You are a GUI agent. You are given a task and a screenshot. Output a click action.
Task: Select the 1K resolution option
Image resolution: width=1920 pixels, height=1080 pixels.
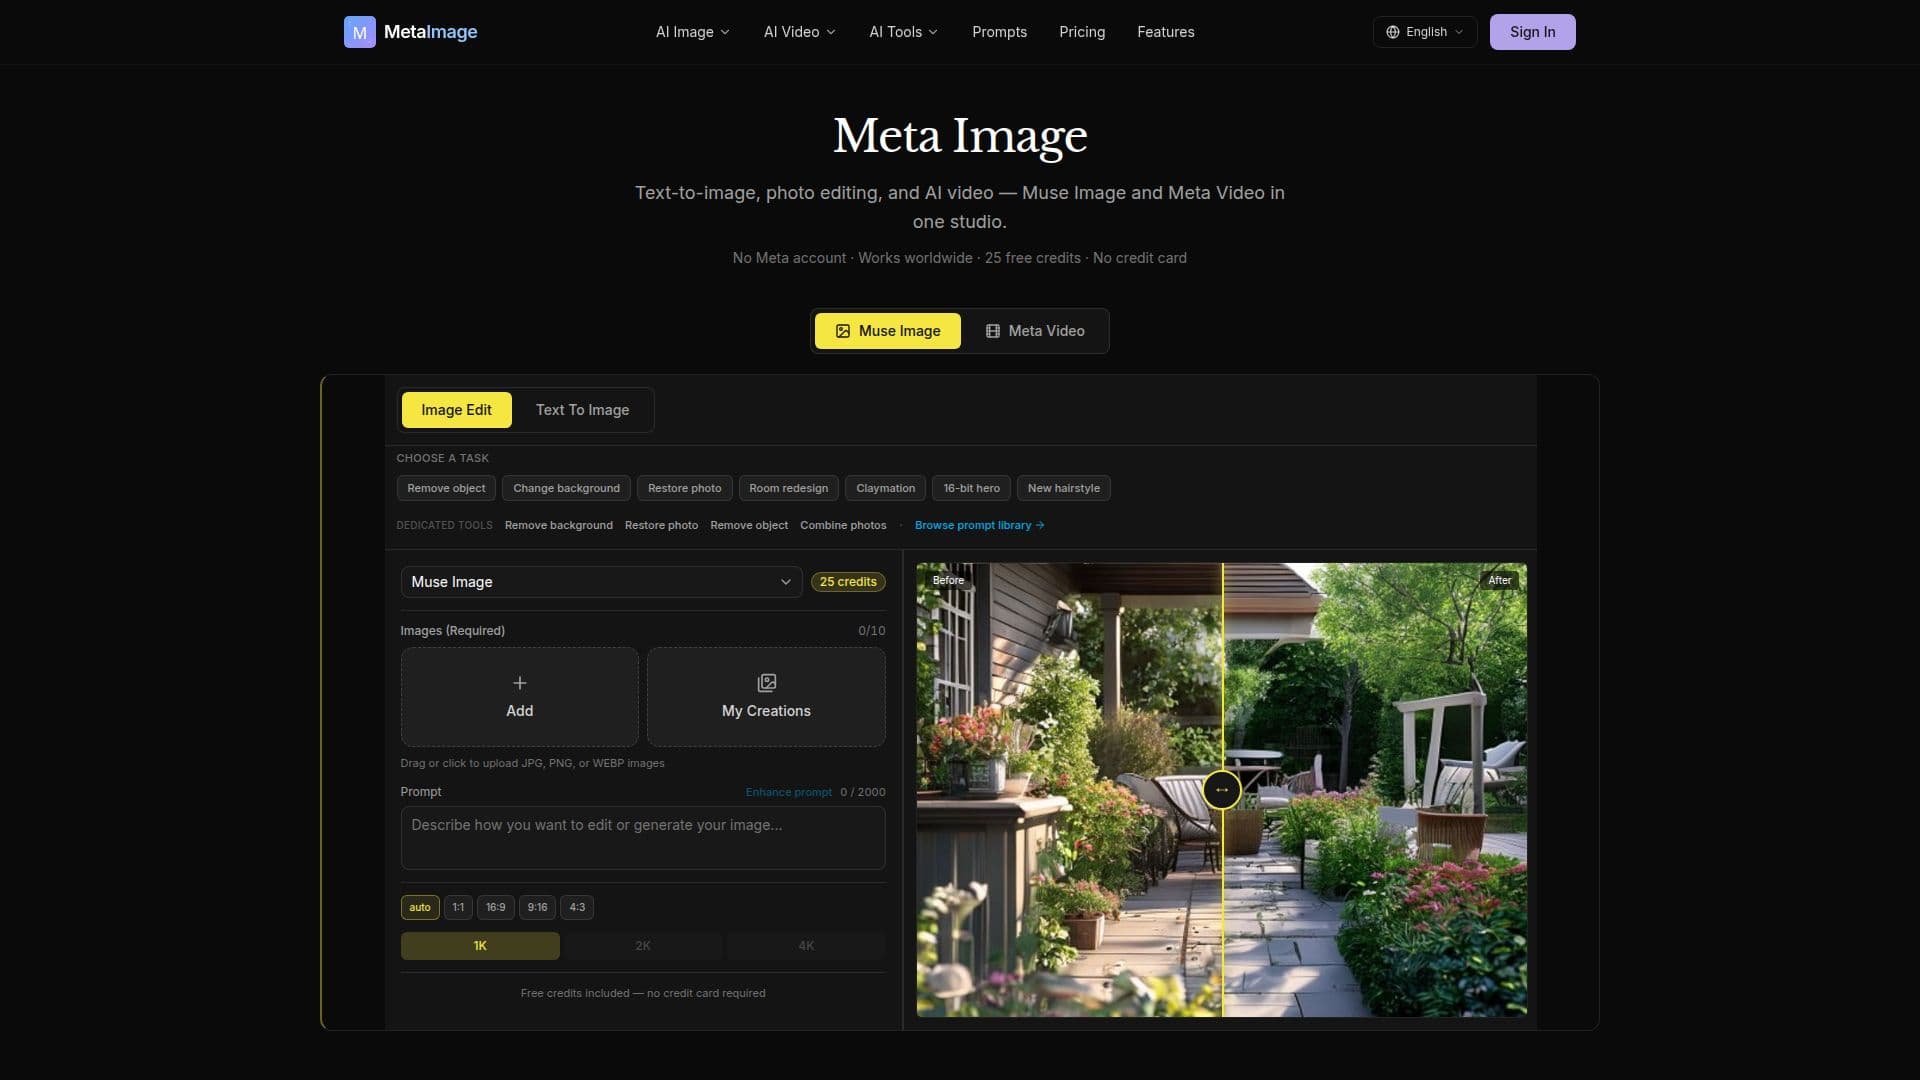coord(480,946)
